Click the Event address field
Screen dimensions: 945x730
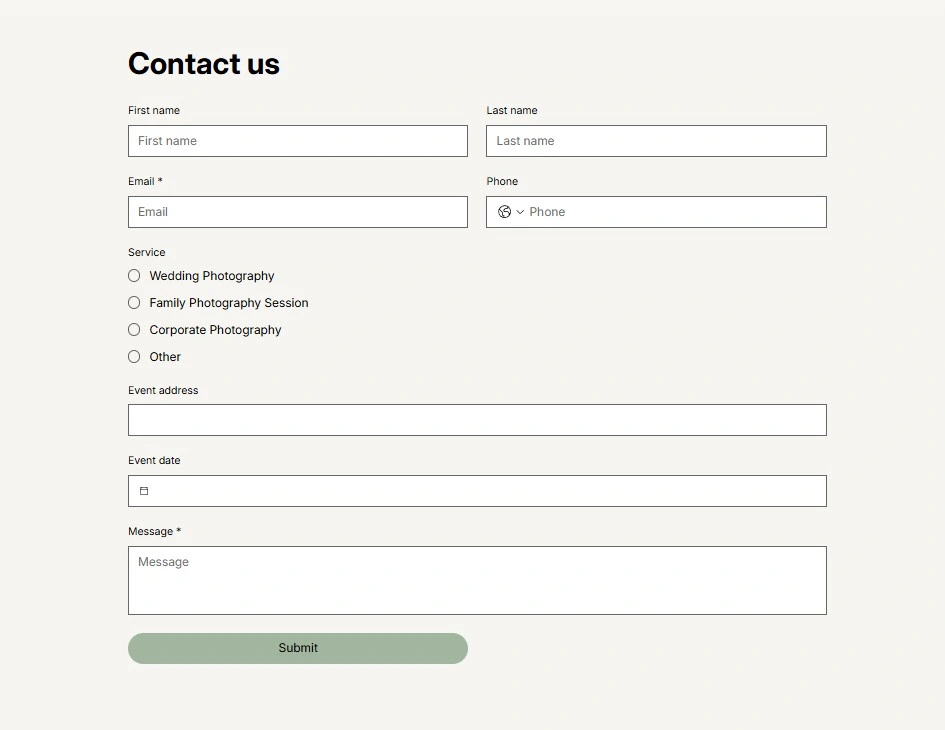coord(477,420)
